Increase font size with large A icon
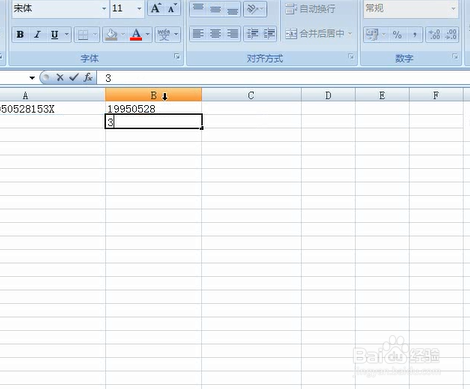The image size is (470, 389). (156, 8)
